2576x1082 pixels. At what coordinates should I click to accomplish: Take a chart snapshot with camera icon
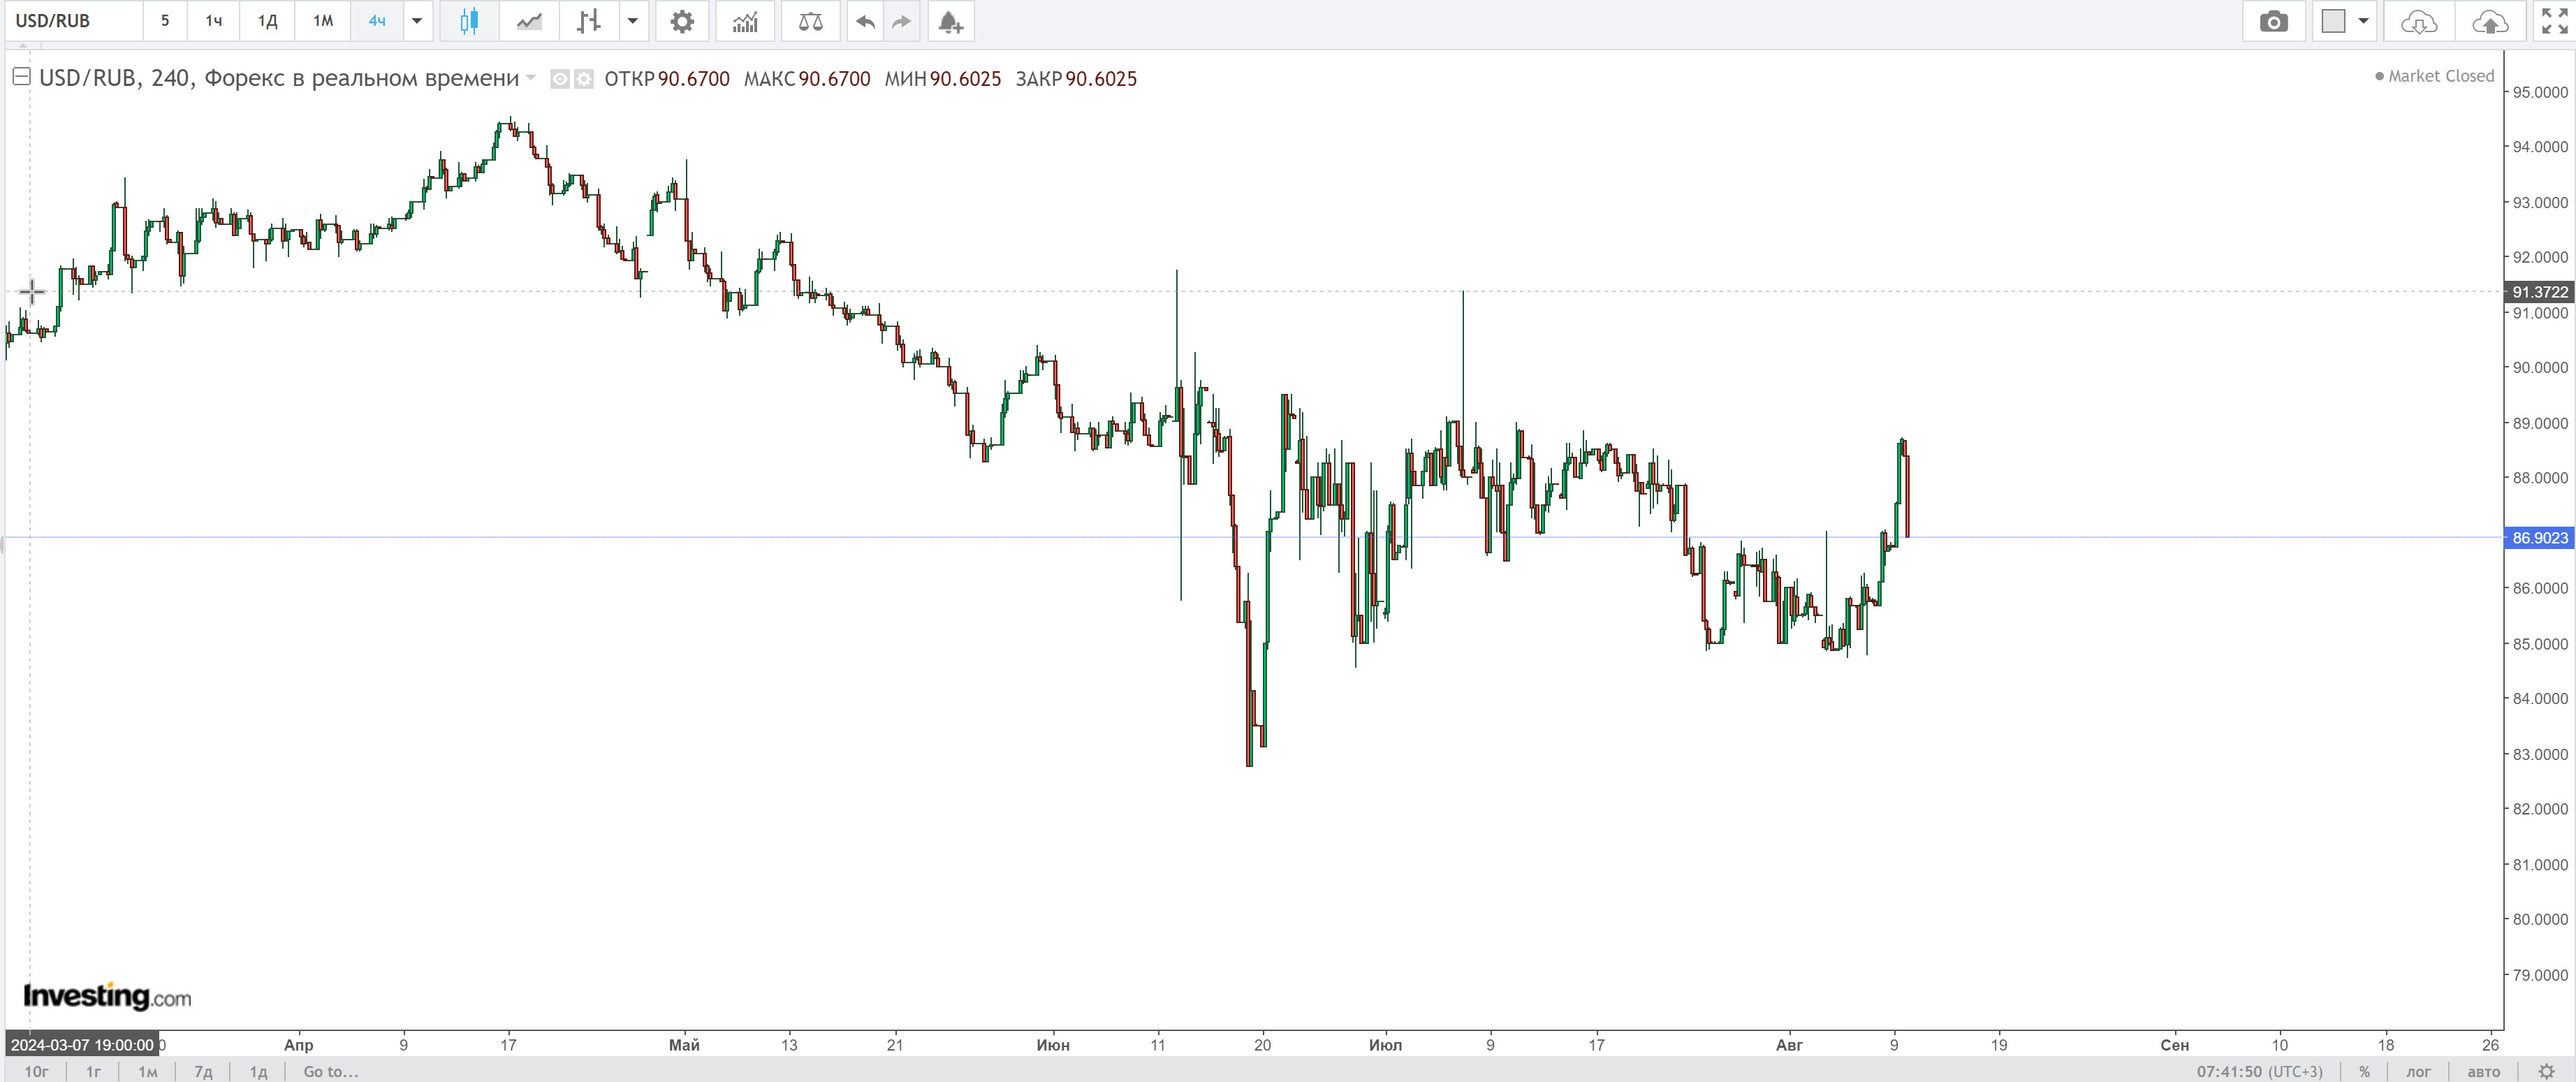tap(2273, 21)
